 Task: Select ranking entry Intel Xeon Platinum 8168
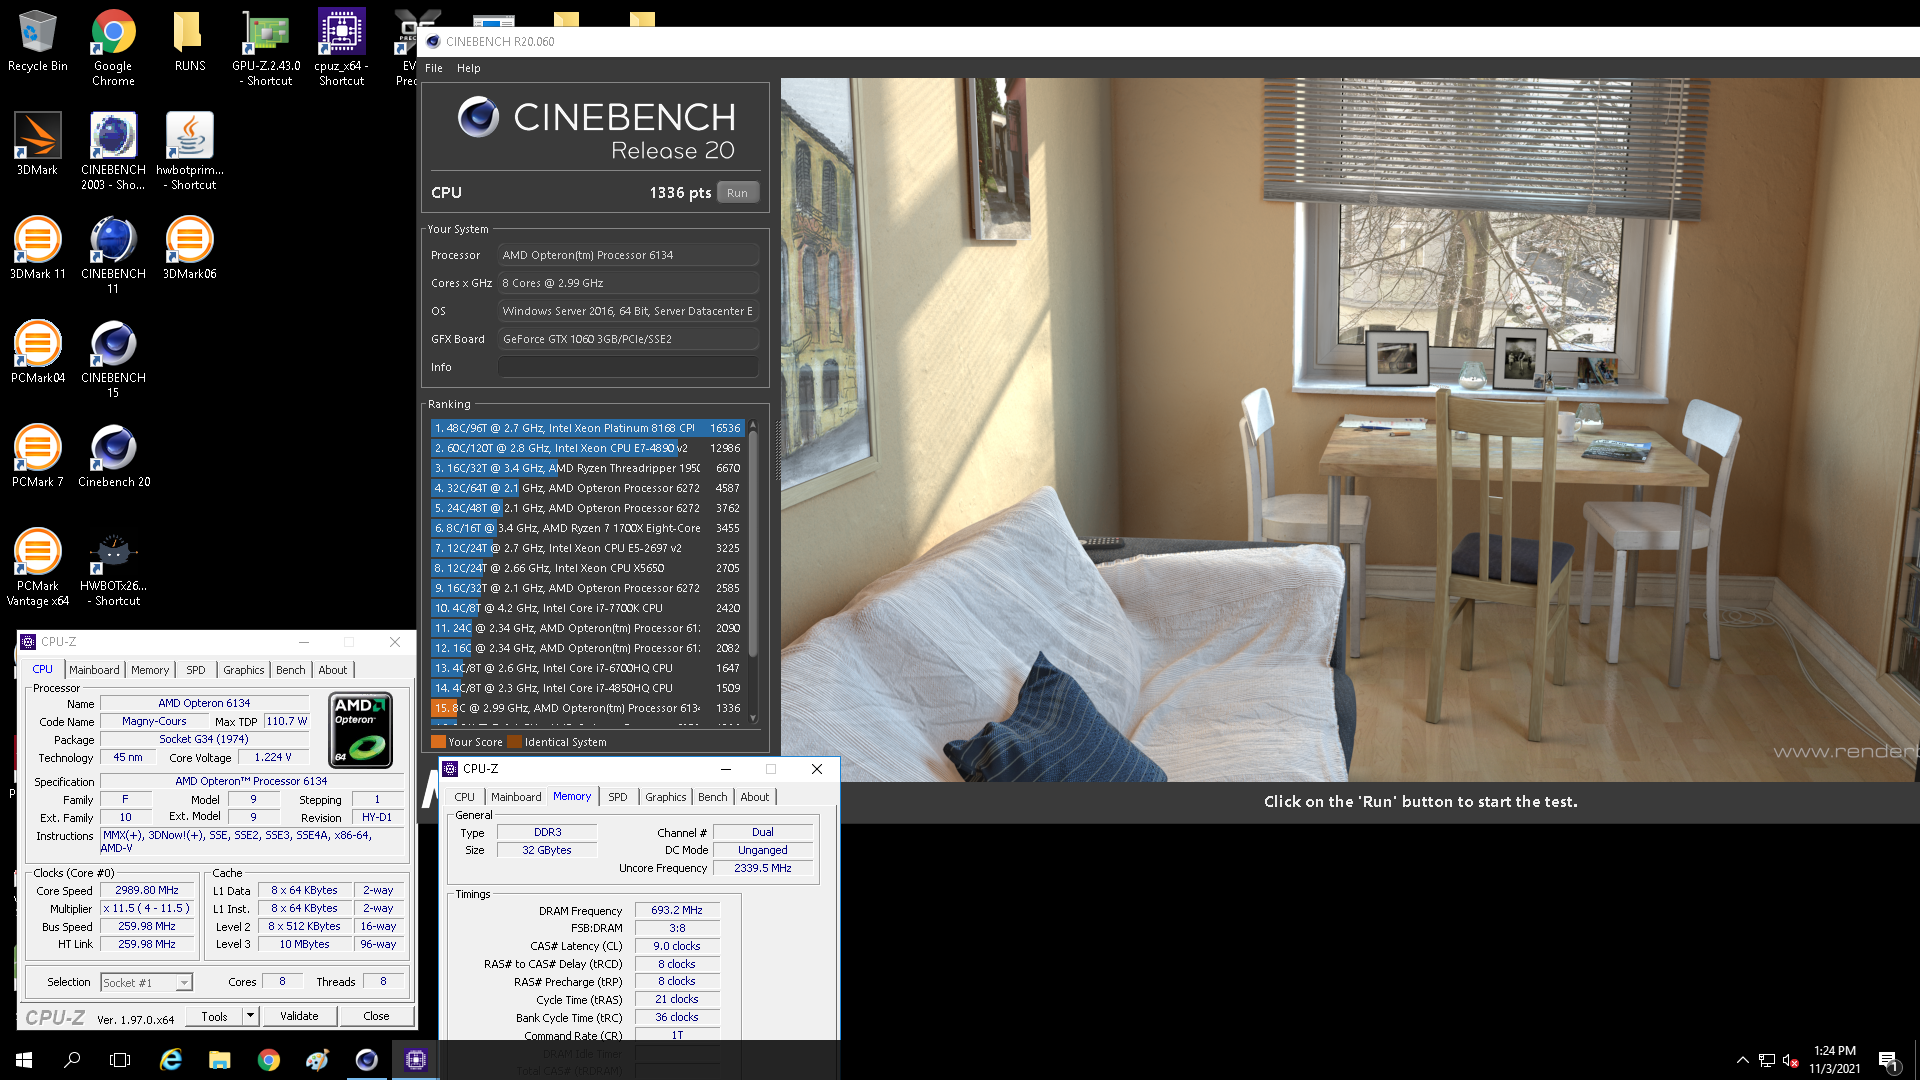coord(587,428)
